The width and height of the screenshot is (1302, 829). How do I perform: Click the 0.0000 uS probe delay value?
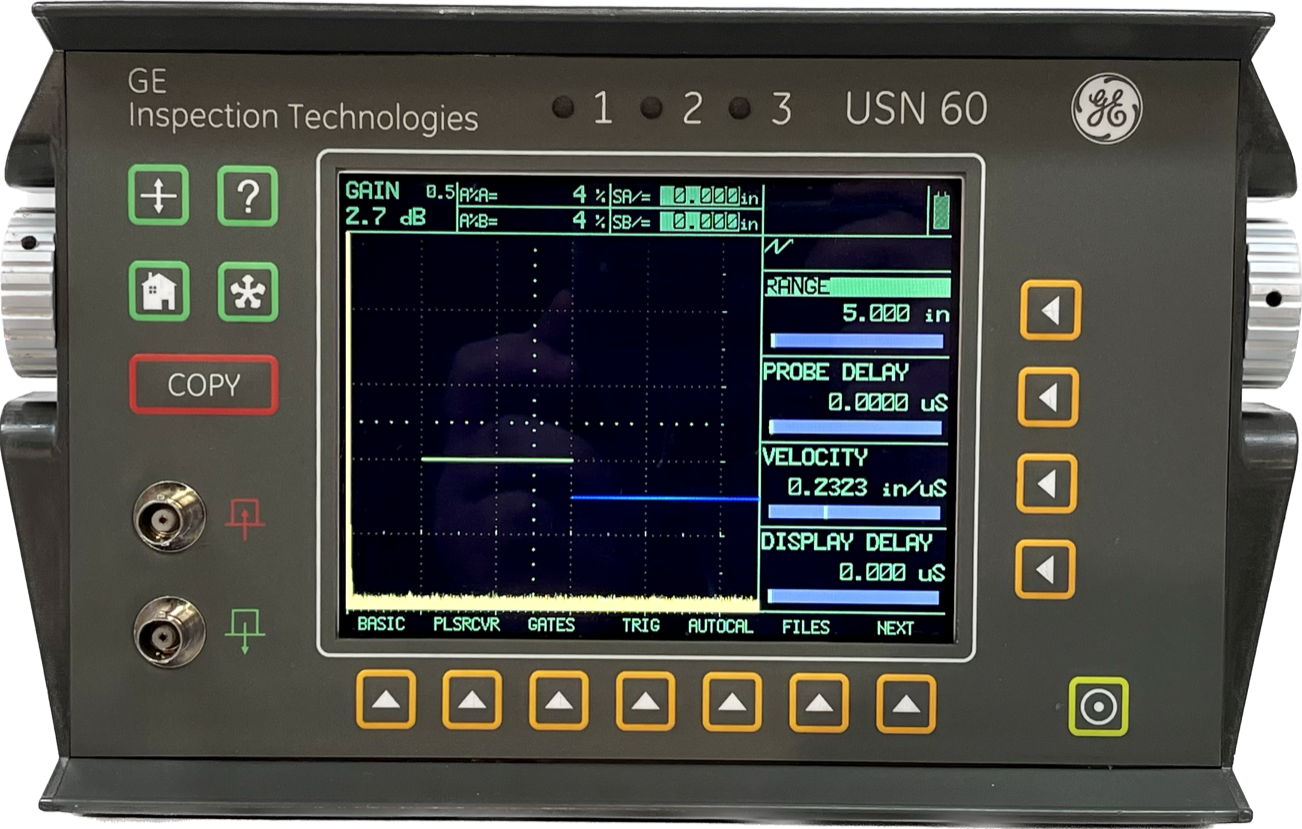pyautogui.click(x=887, y=402)
